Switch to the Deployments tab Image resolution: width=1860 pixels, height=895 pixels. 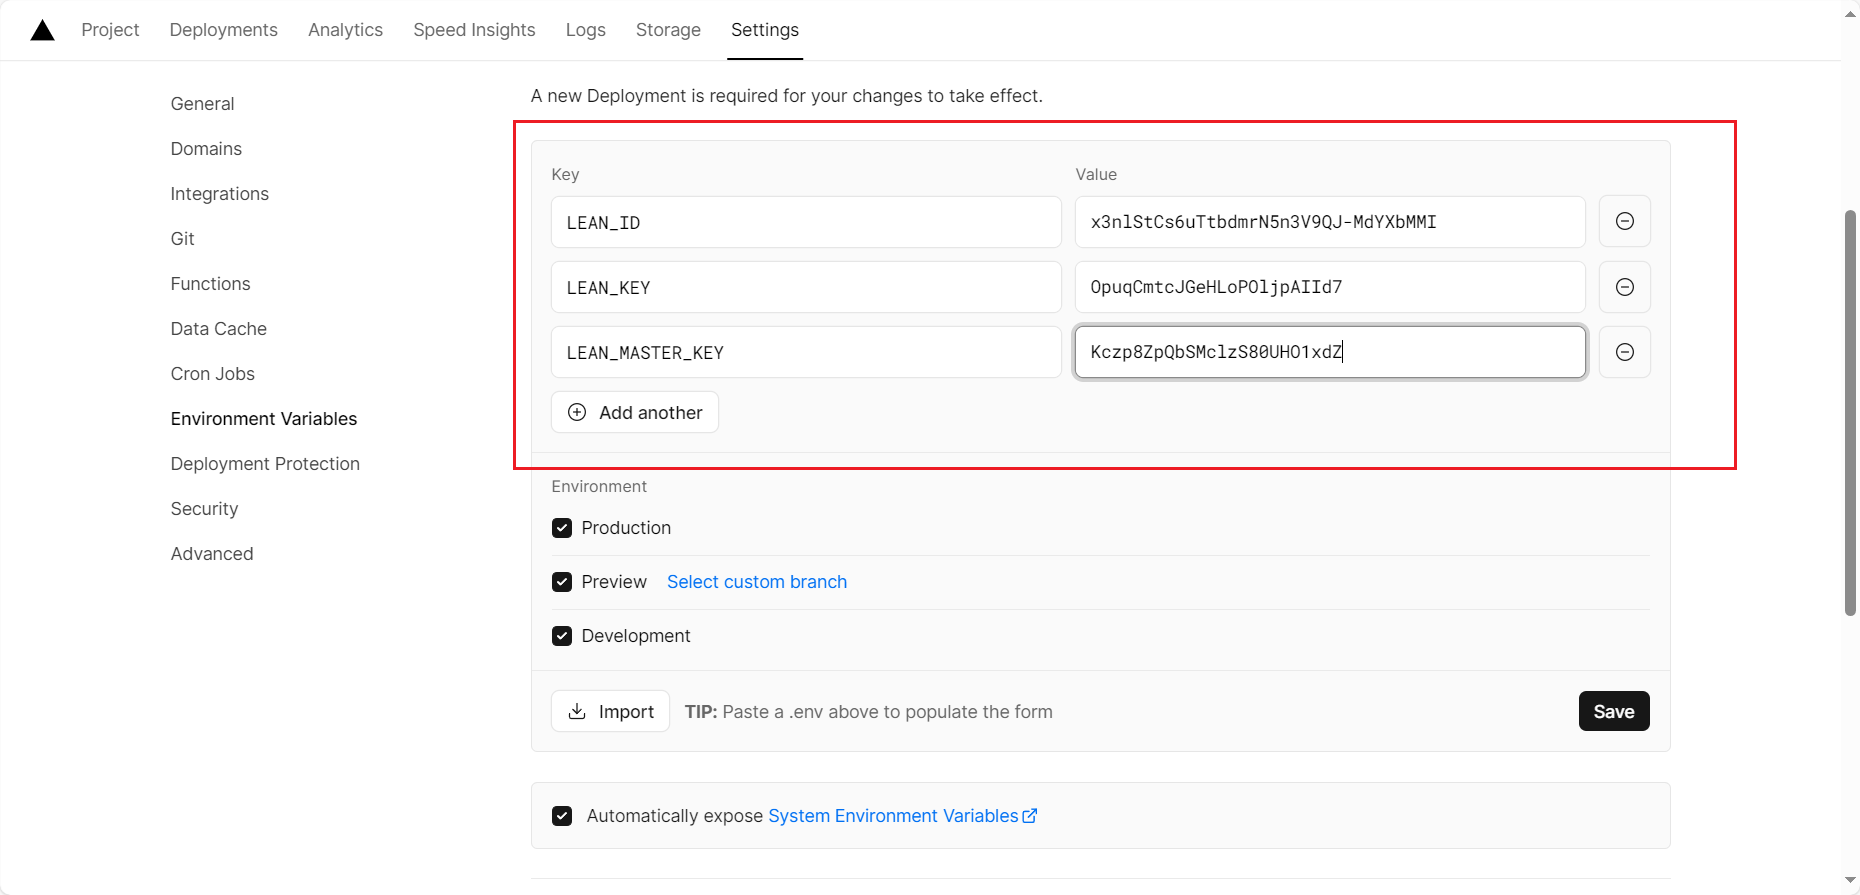223,30
